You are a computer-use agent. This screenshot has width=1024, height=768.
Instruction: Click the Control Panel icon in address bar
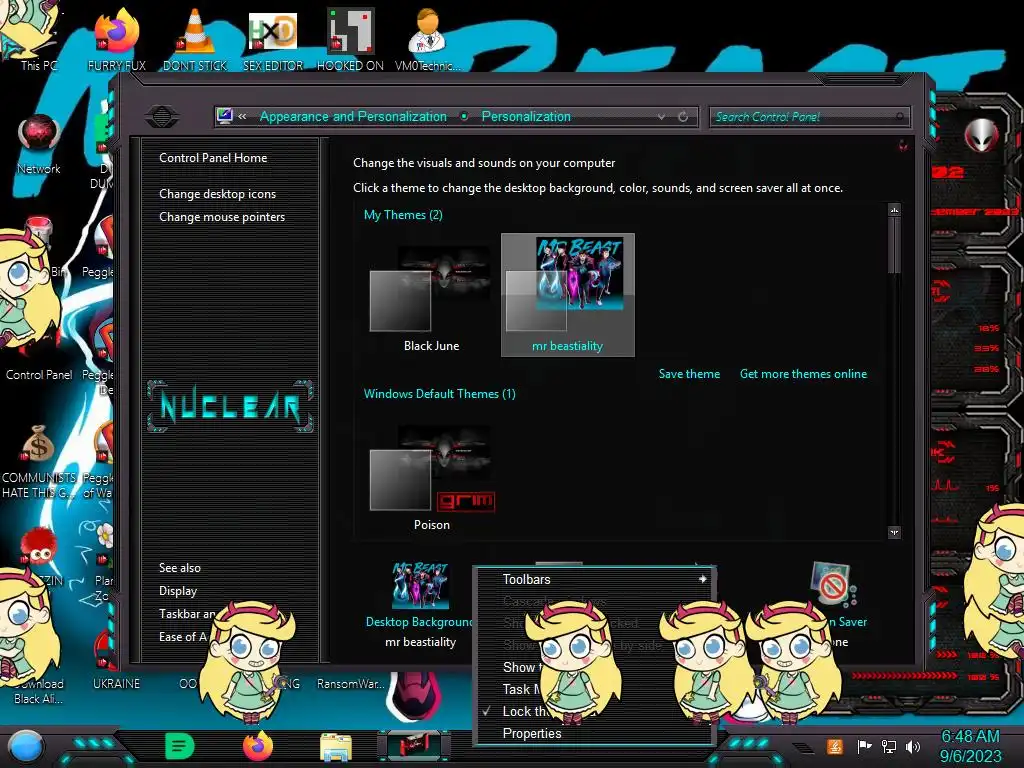(x=225, y=116)
